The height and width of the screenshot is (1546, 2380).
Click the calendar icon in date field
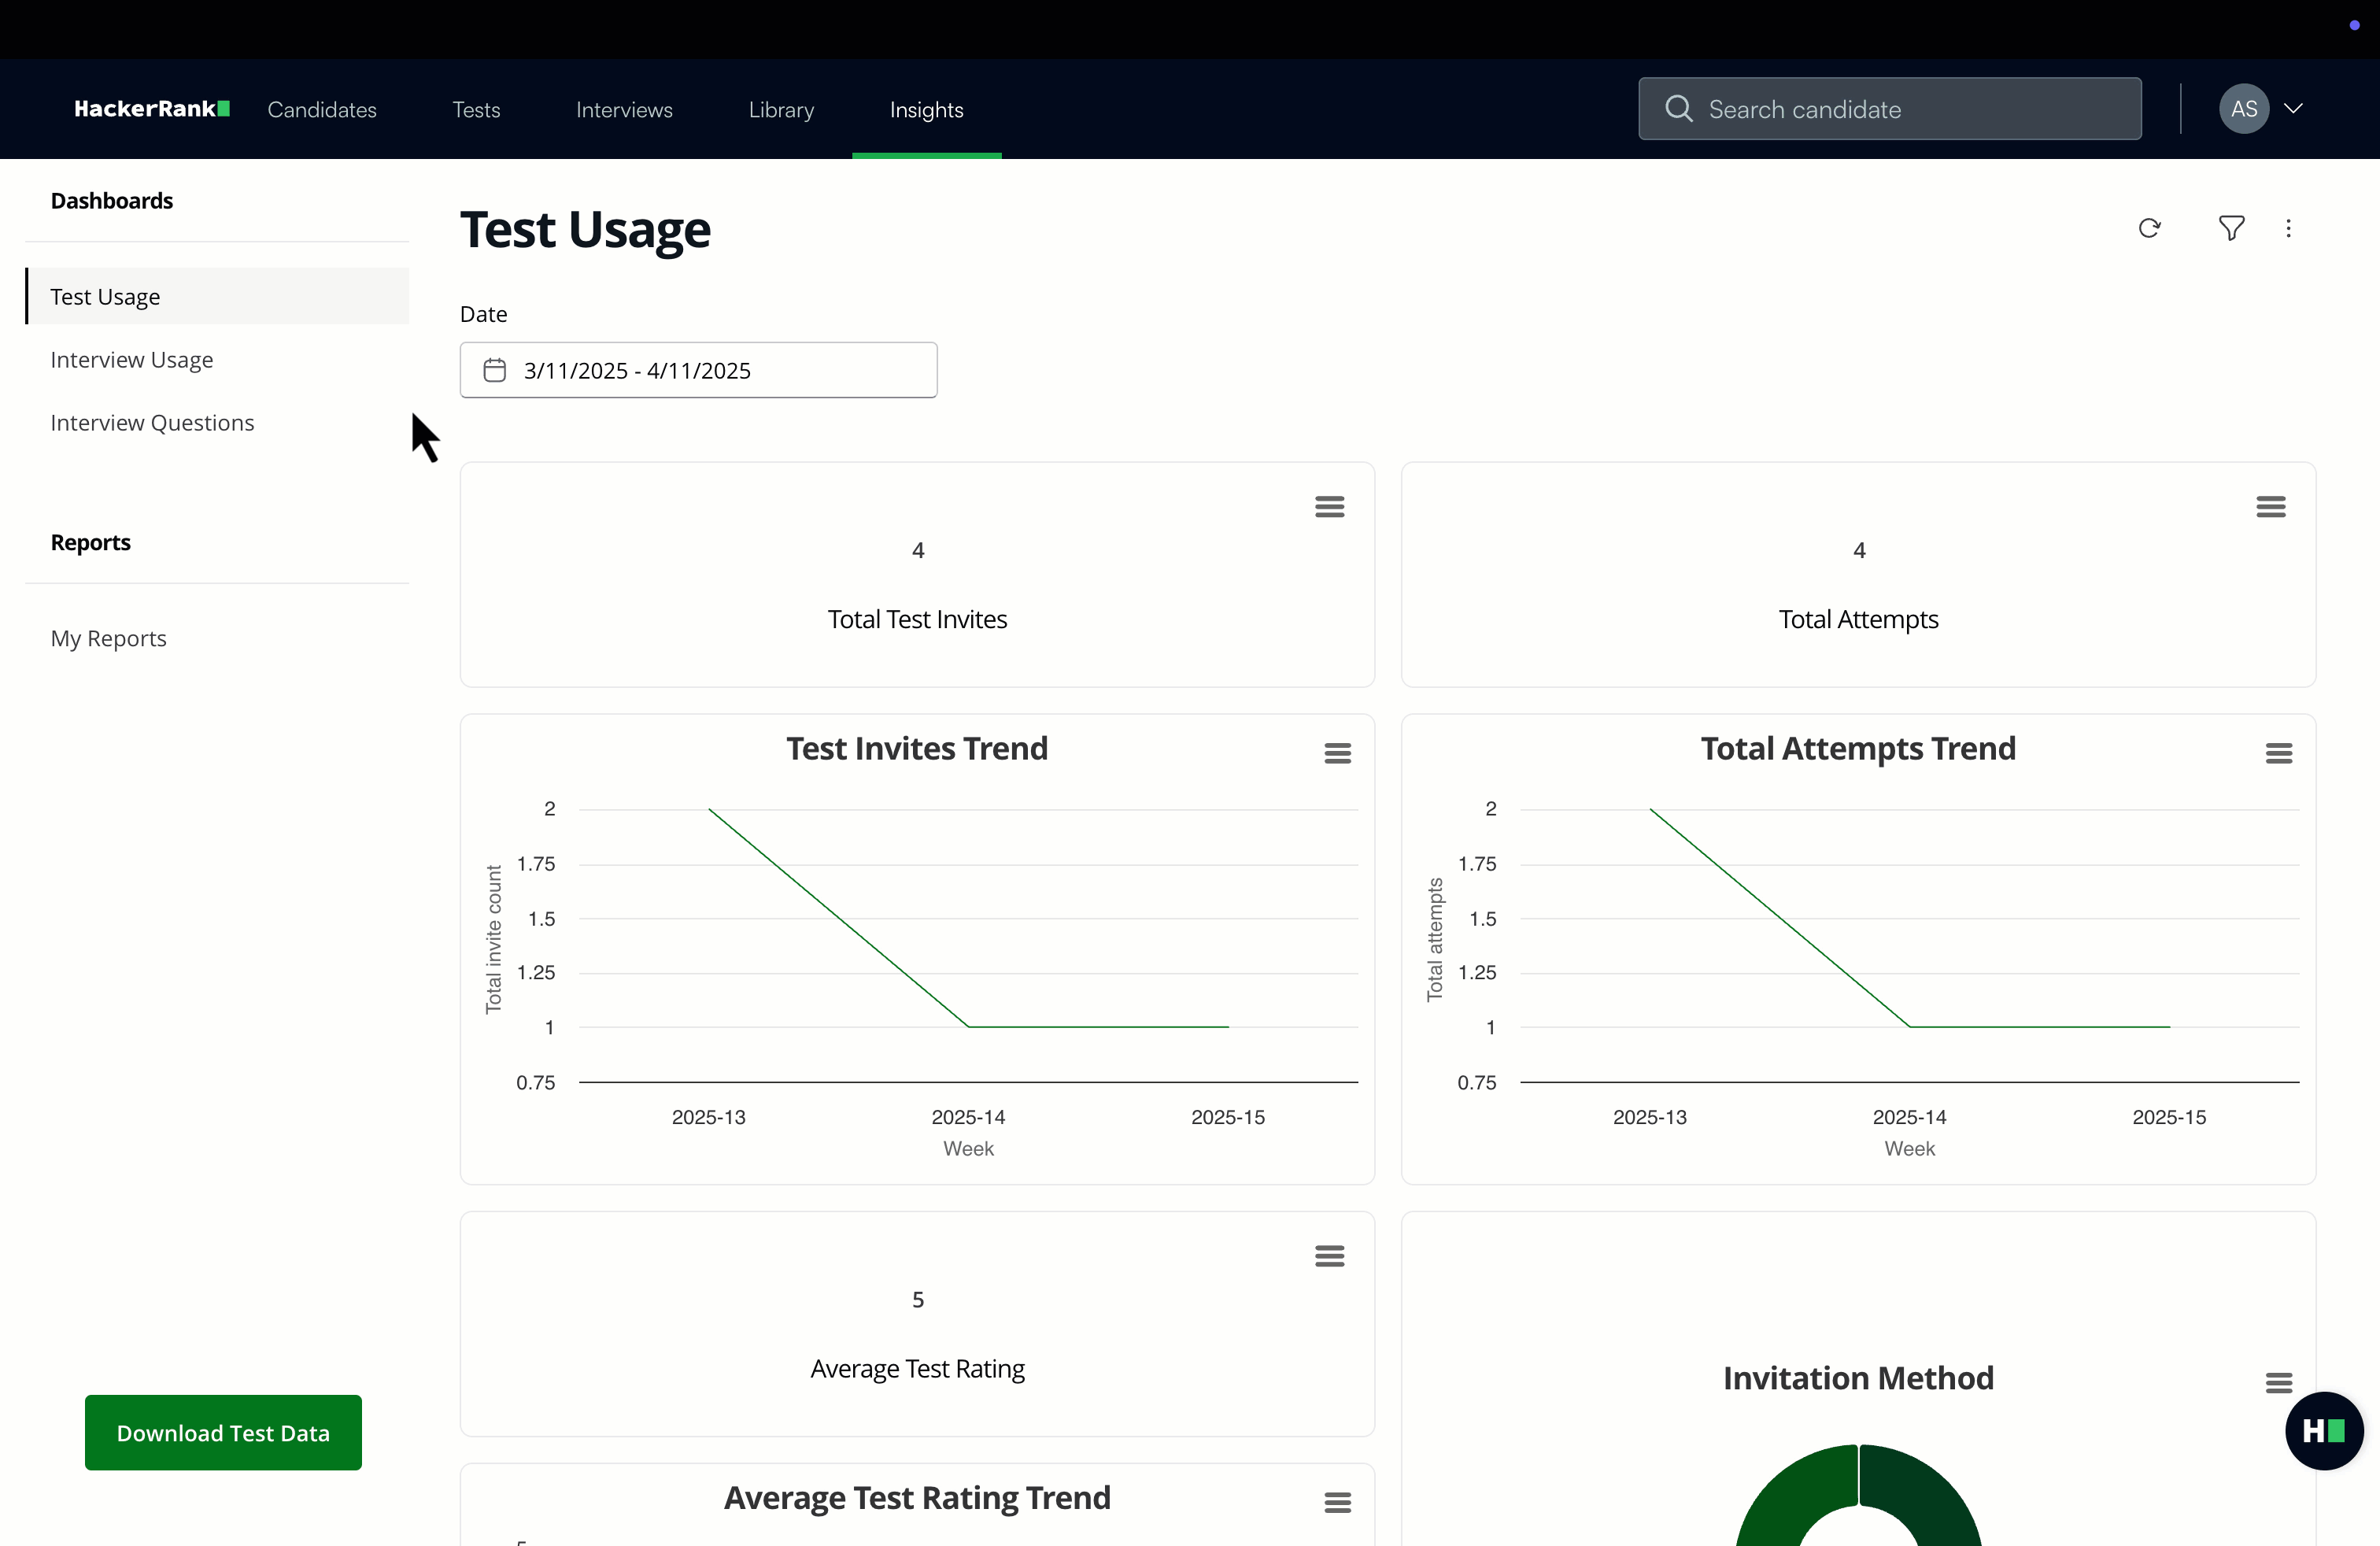[495, 371]
